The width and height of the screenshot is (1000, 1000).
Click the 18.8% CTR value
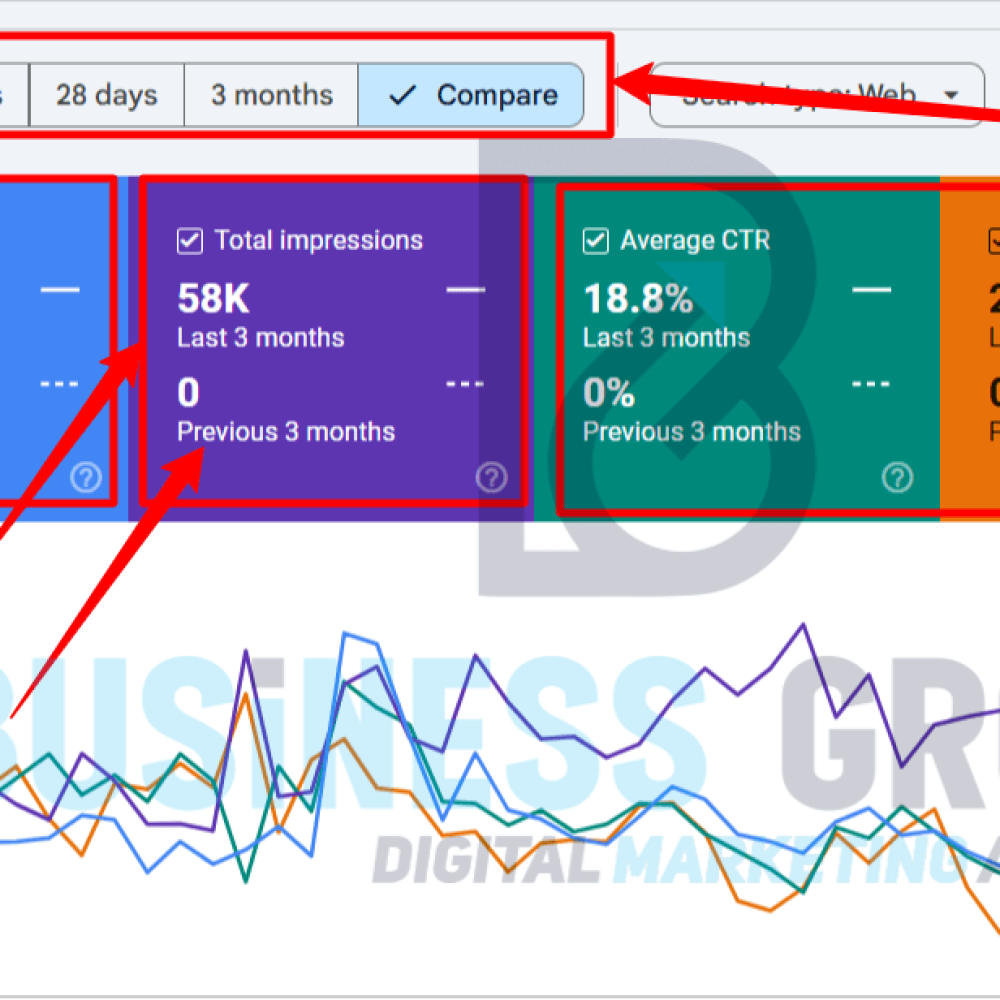(x=638, y=298)
